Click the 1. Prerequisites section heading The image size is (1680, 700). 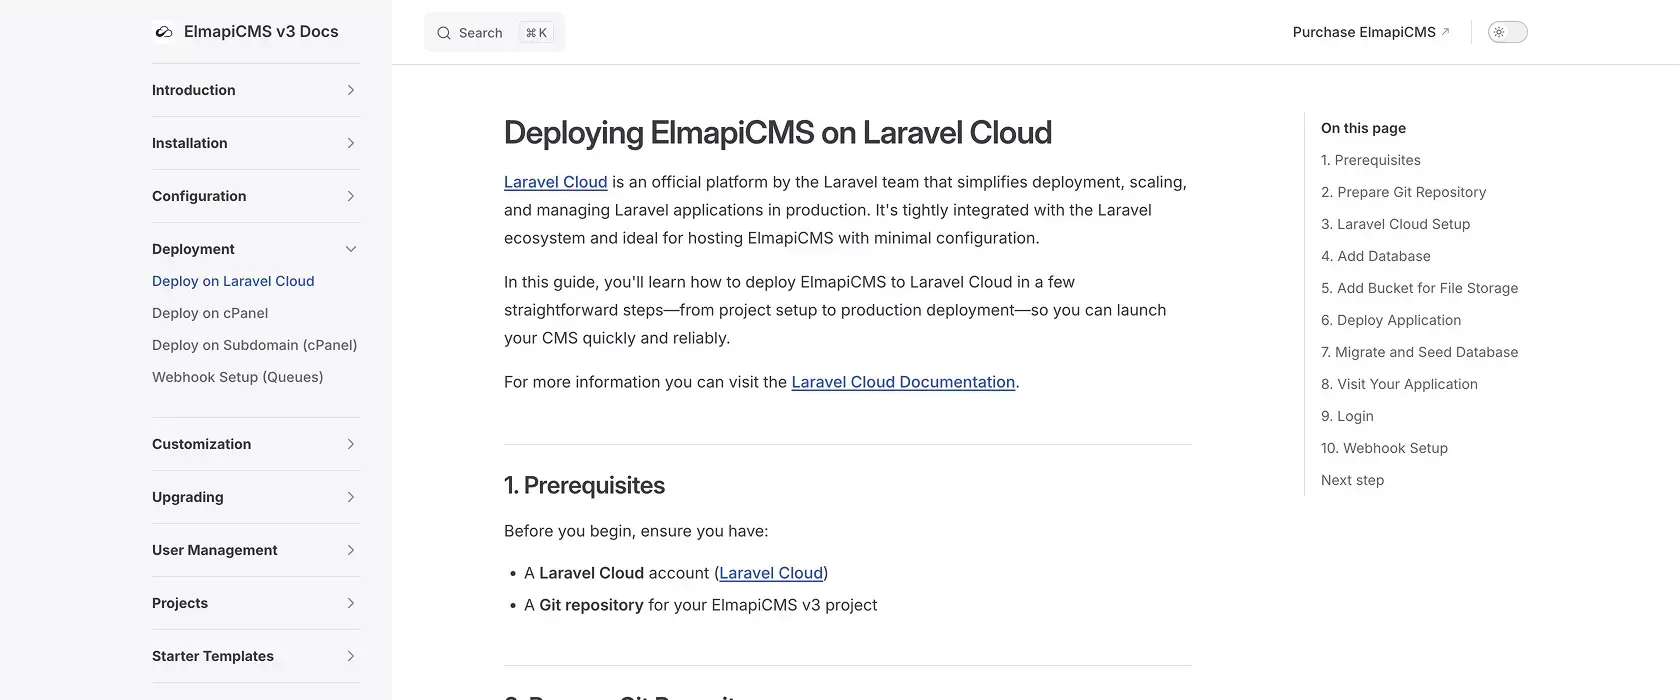click(x=584, y=485)
